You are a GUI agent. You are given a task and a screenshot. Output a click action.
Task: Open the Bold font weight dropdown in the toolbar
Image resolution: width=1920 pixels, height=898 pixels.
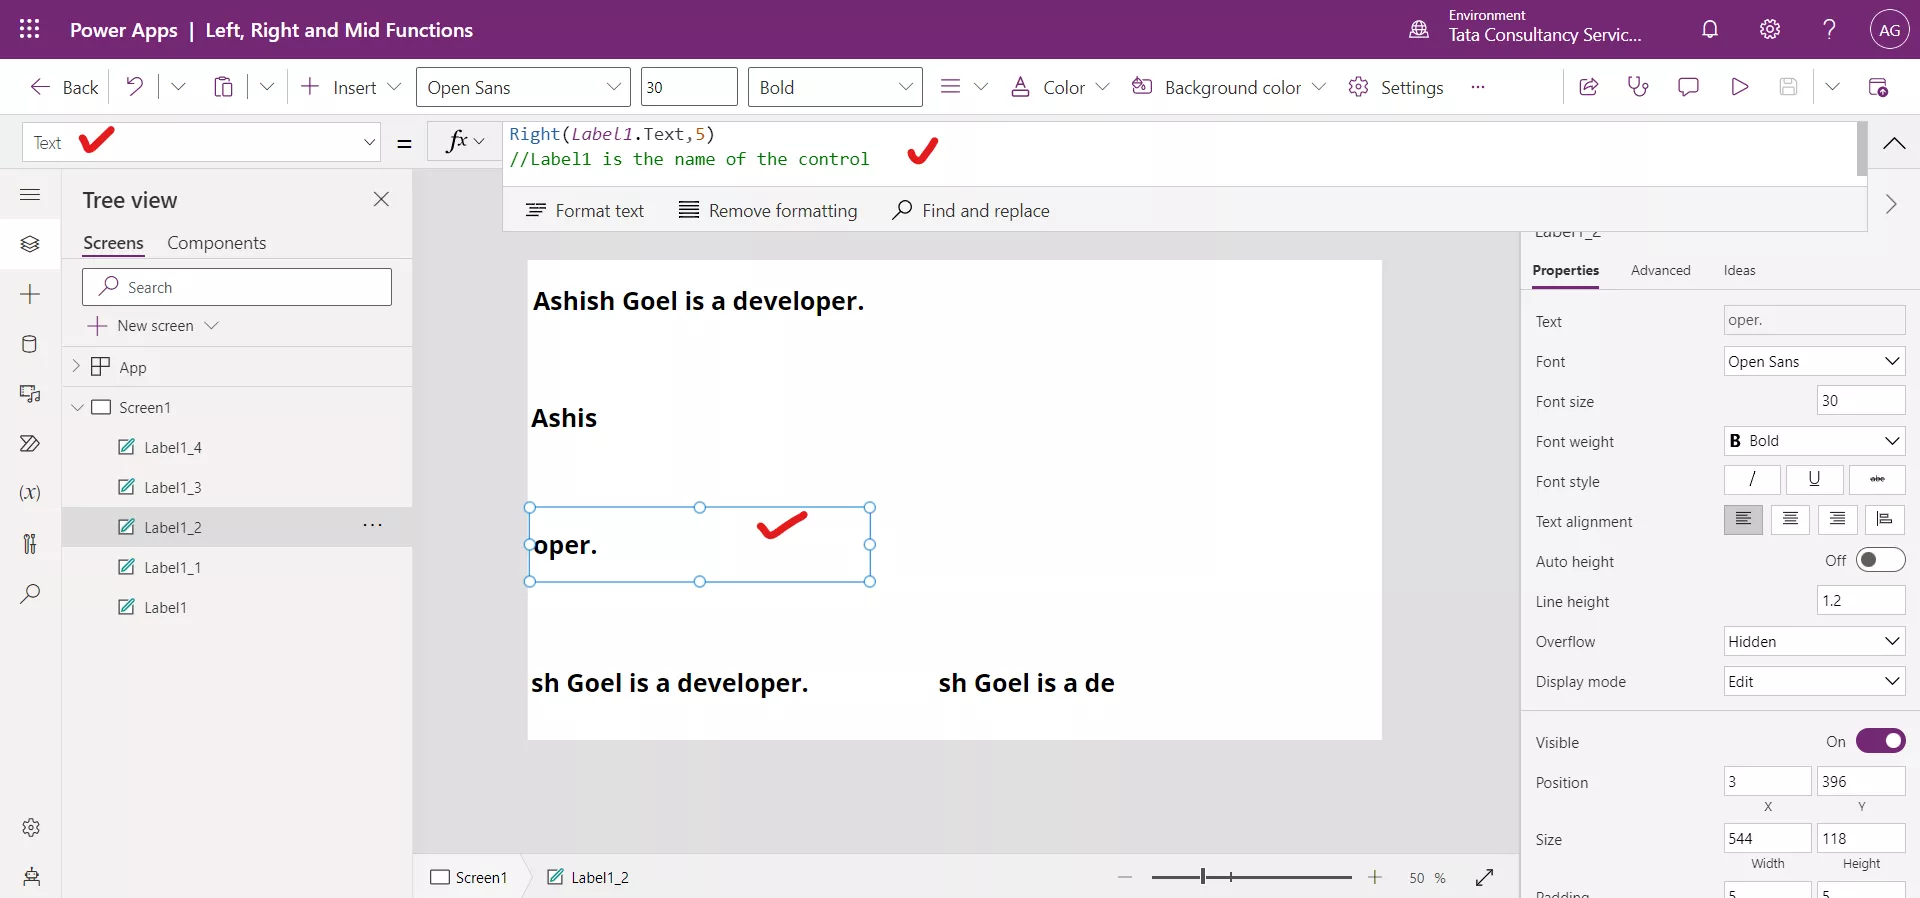pos(835,87)
